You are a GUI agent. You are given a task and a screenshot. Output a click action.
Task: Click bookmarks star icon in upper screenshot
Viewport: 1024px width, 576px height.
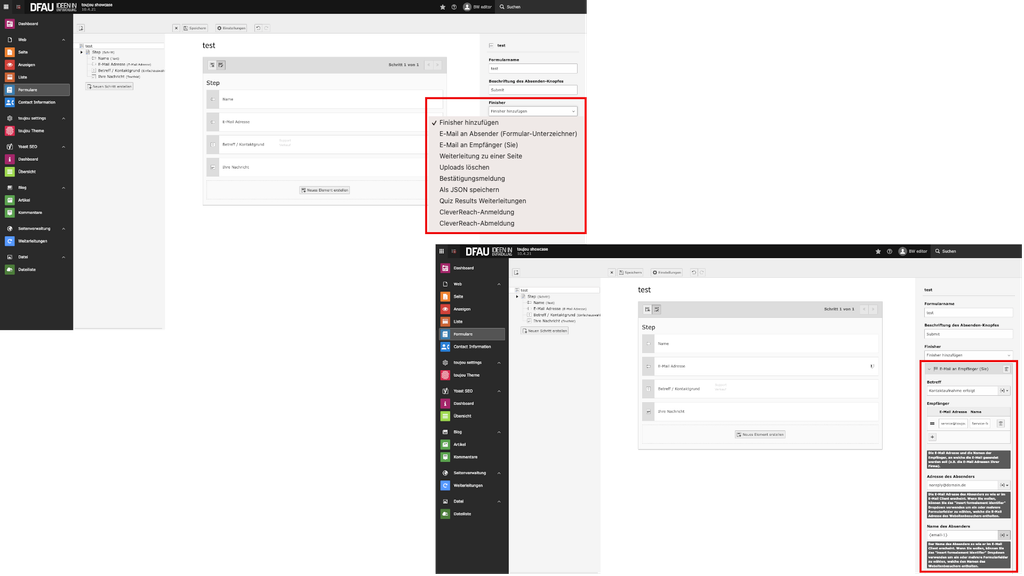(443, 7)
